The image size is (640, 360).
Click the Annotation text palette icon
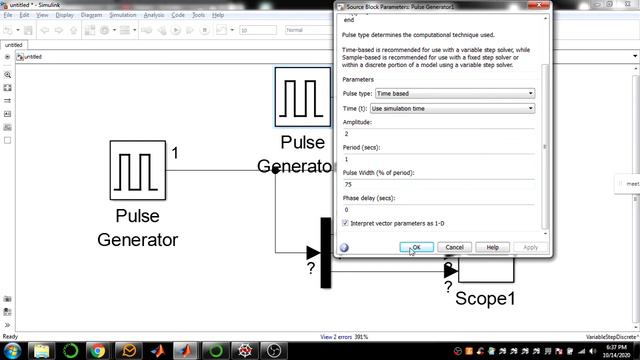pos(7,114)
